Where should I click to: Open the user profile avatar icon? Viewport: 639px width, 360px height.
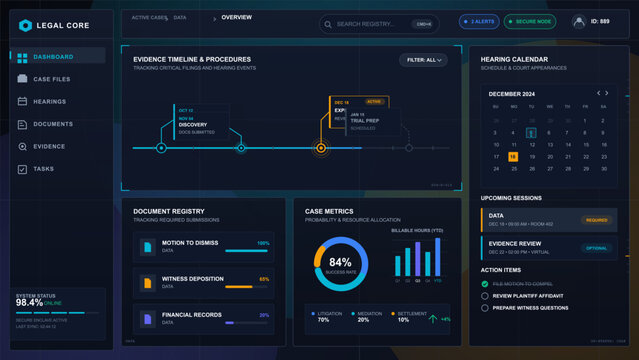[579, 22]
